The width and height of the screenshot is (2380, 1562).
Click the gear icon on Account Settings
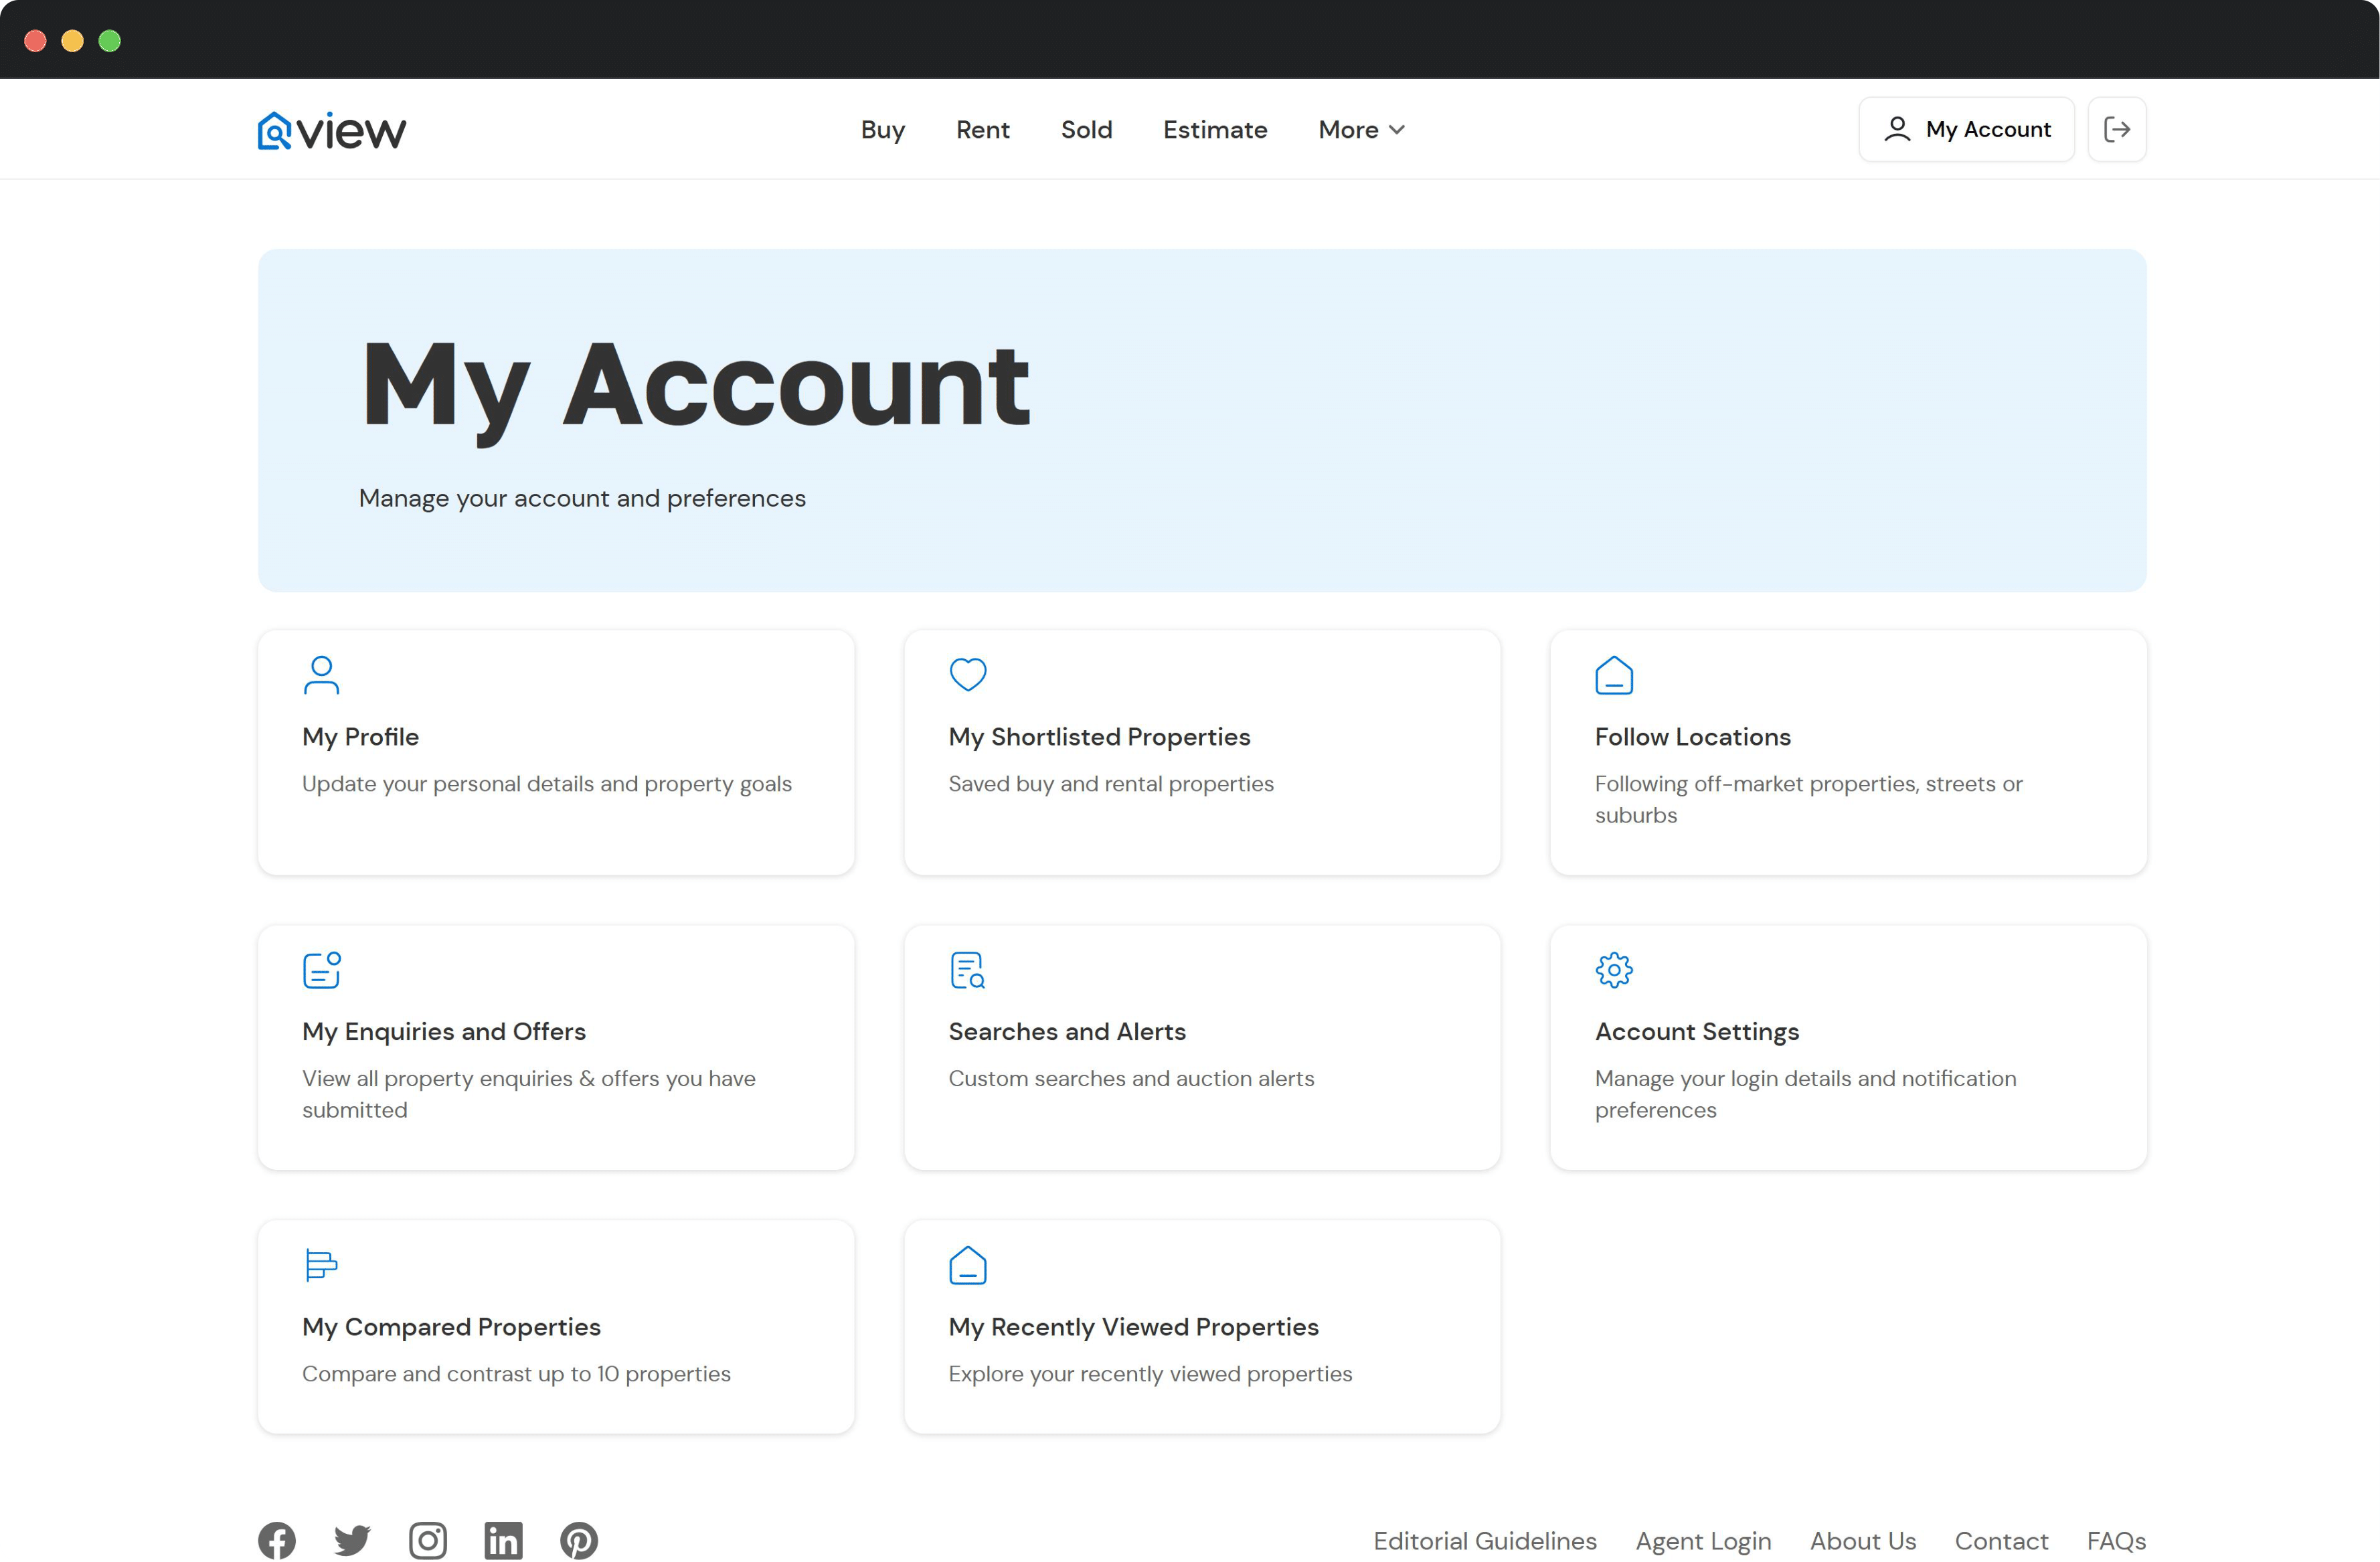tap(1614, 969)
